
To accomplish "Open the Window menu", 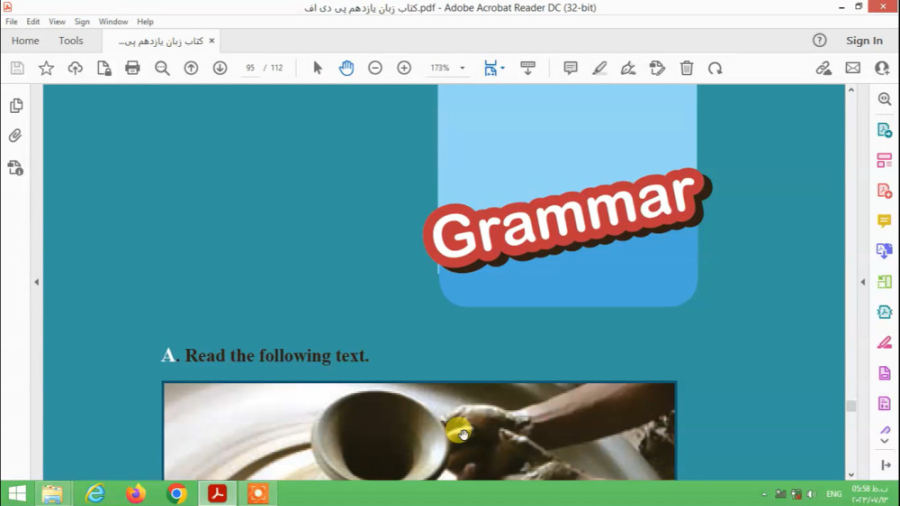I will click(x=113, y=21).
